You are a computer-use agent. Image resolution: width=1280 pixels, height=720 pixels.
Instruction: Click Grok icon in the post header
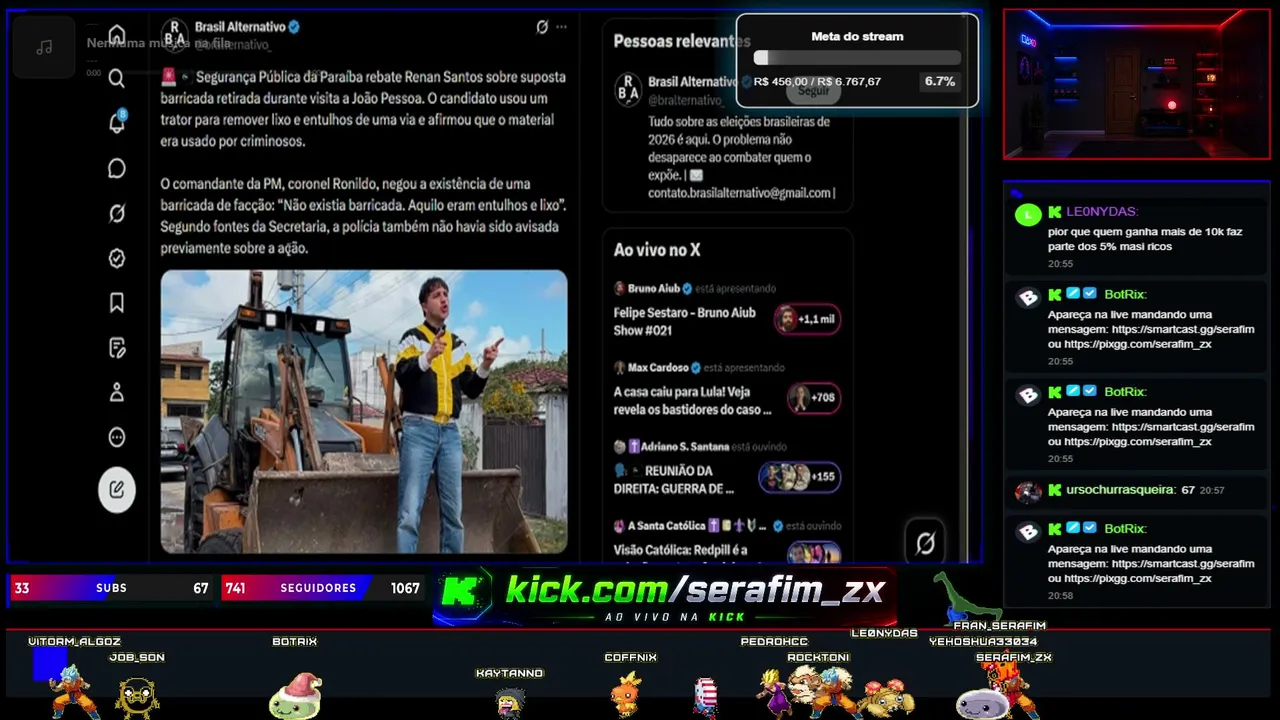click(542, 27)
